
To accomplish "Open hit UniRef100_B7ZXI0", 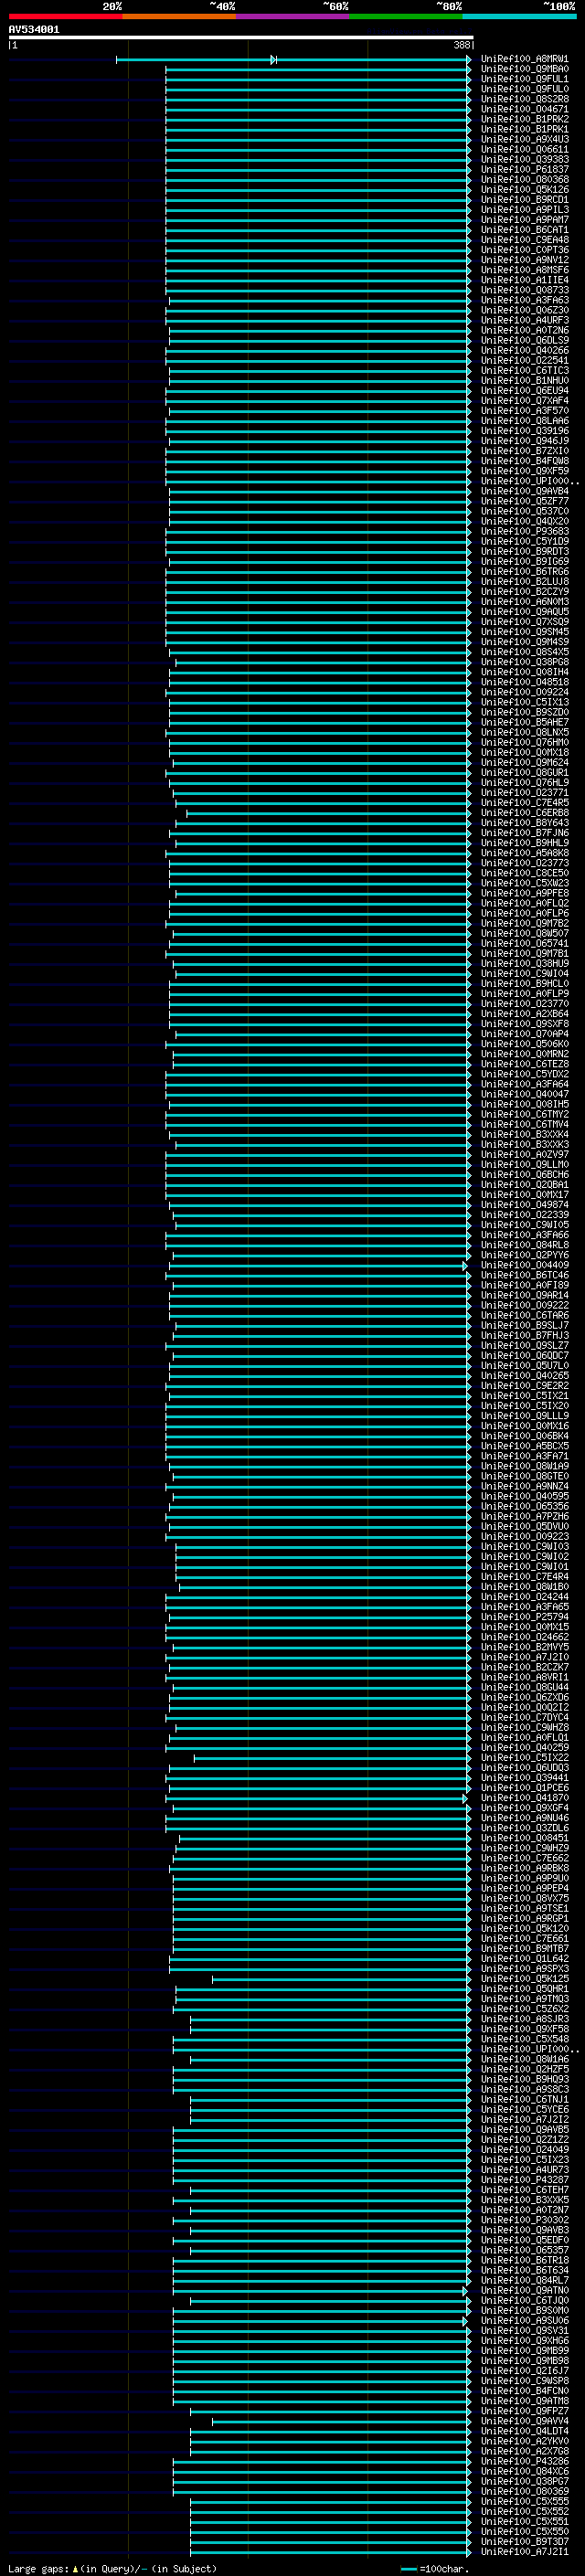I will tap(524, 451).
